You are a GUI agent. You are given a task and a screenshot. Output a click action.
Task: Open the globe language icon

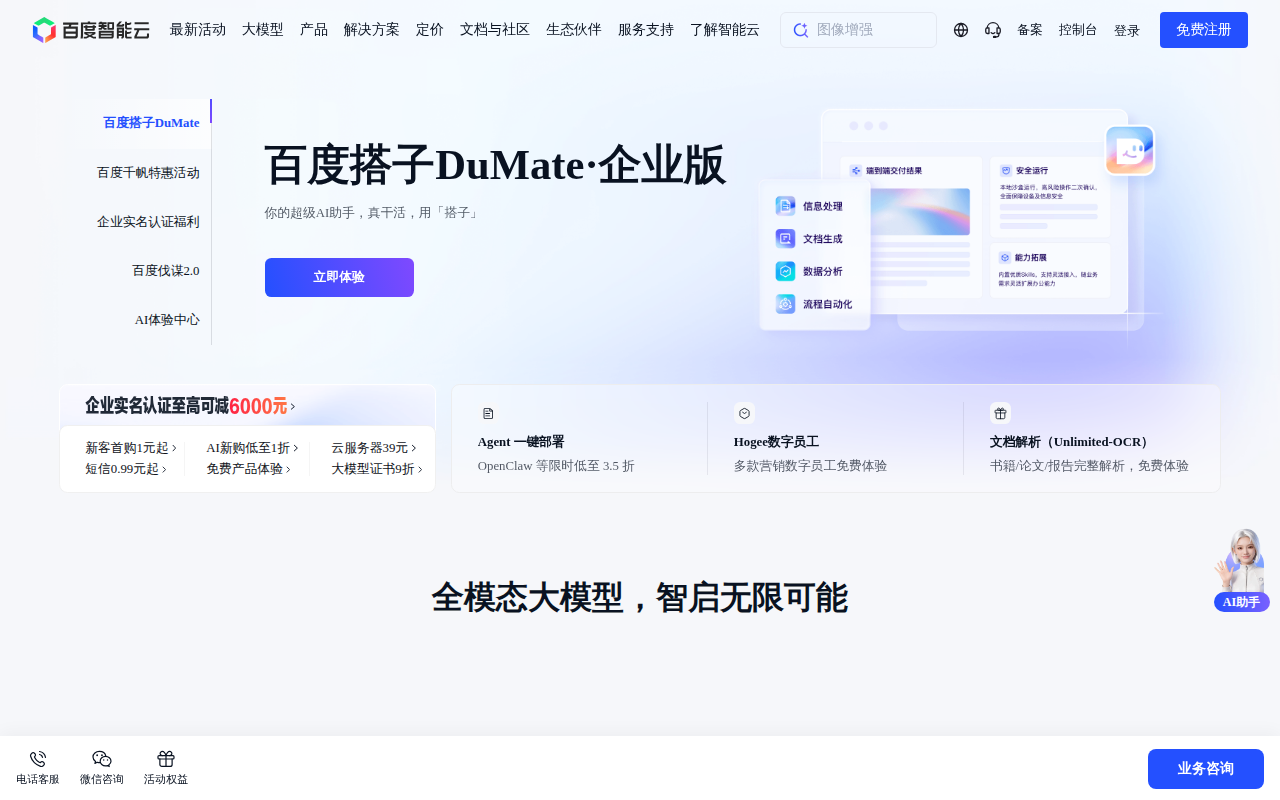tap(961, 30)
